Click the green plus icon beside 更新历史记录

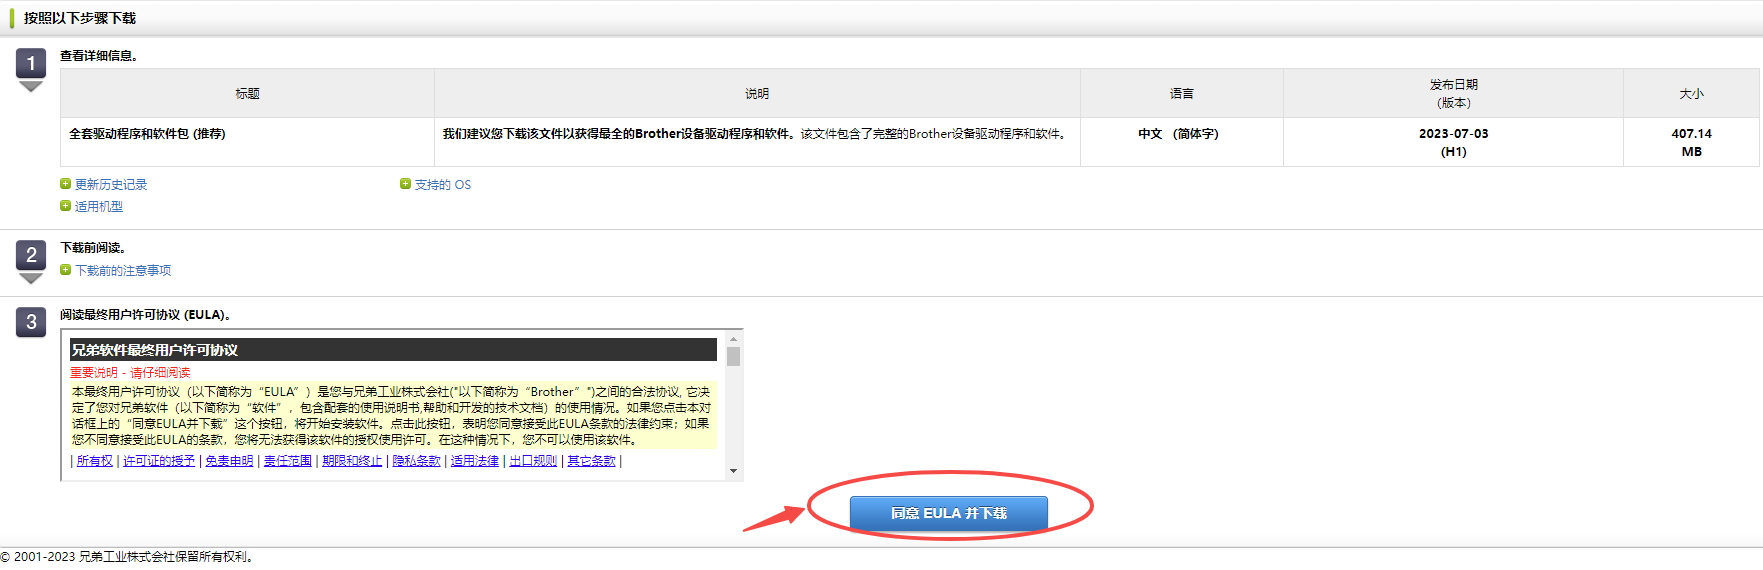coord(66,184)
